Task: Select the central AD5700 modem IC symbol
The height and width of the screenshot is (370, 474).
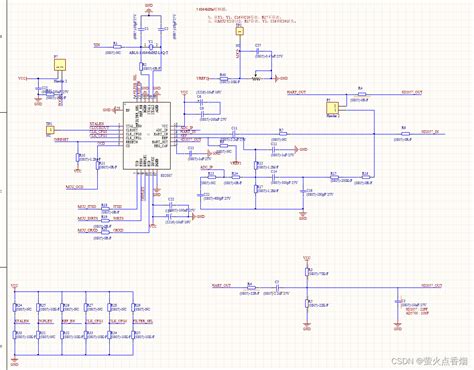Action: point(147,136)
